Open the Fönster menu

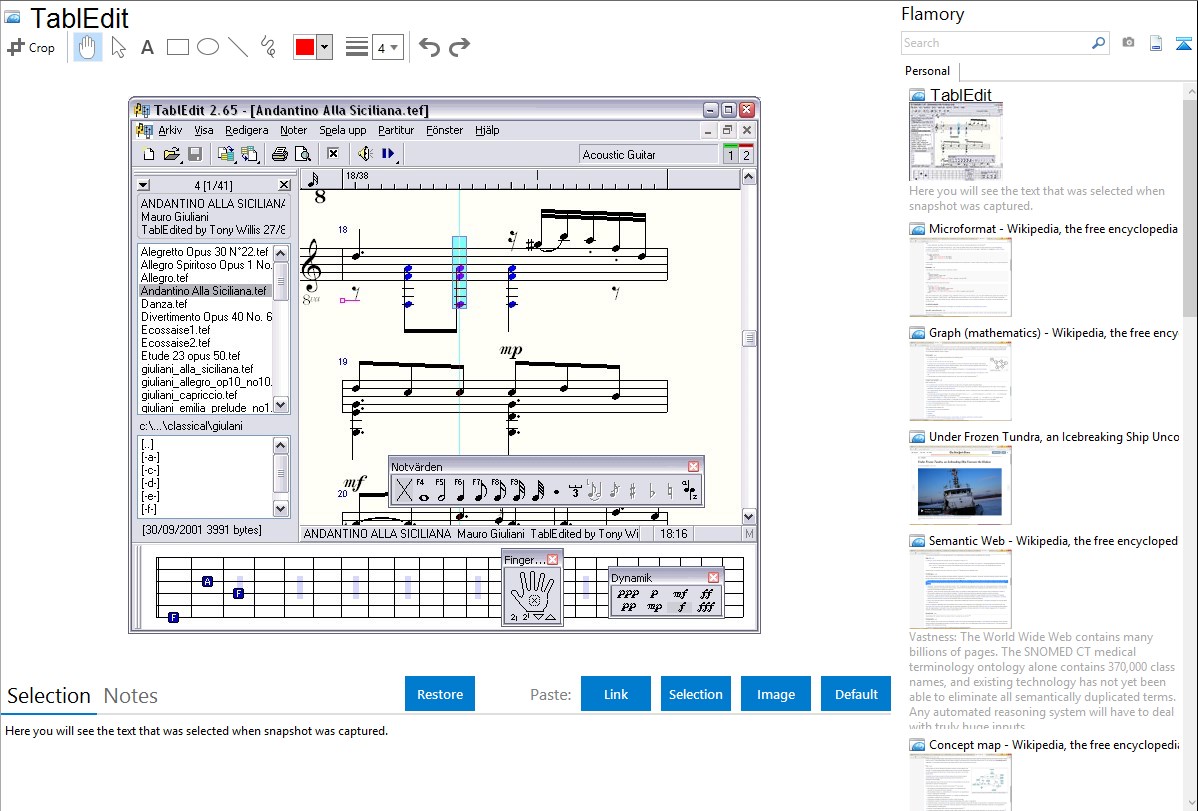(445, 131)
